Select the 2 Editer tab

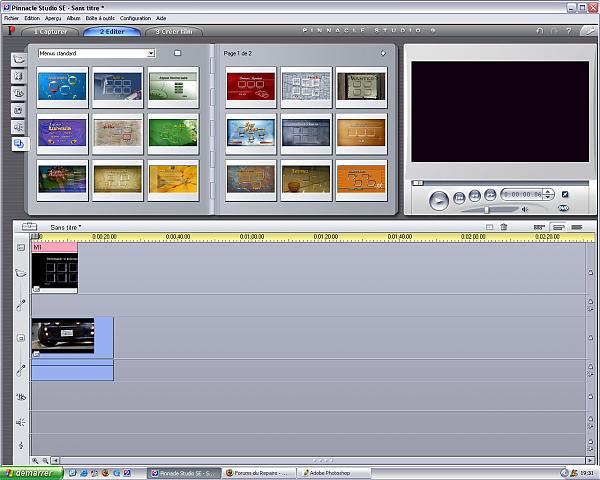112,31
